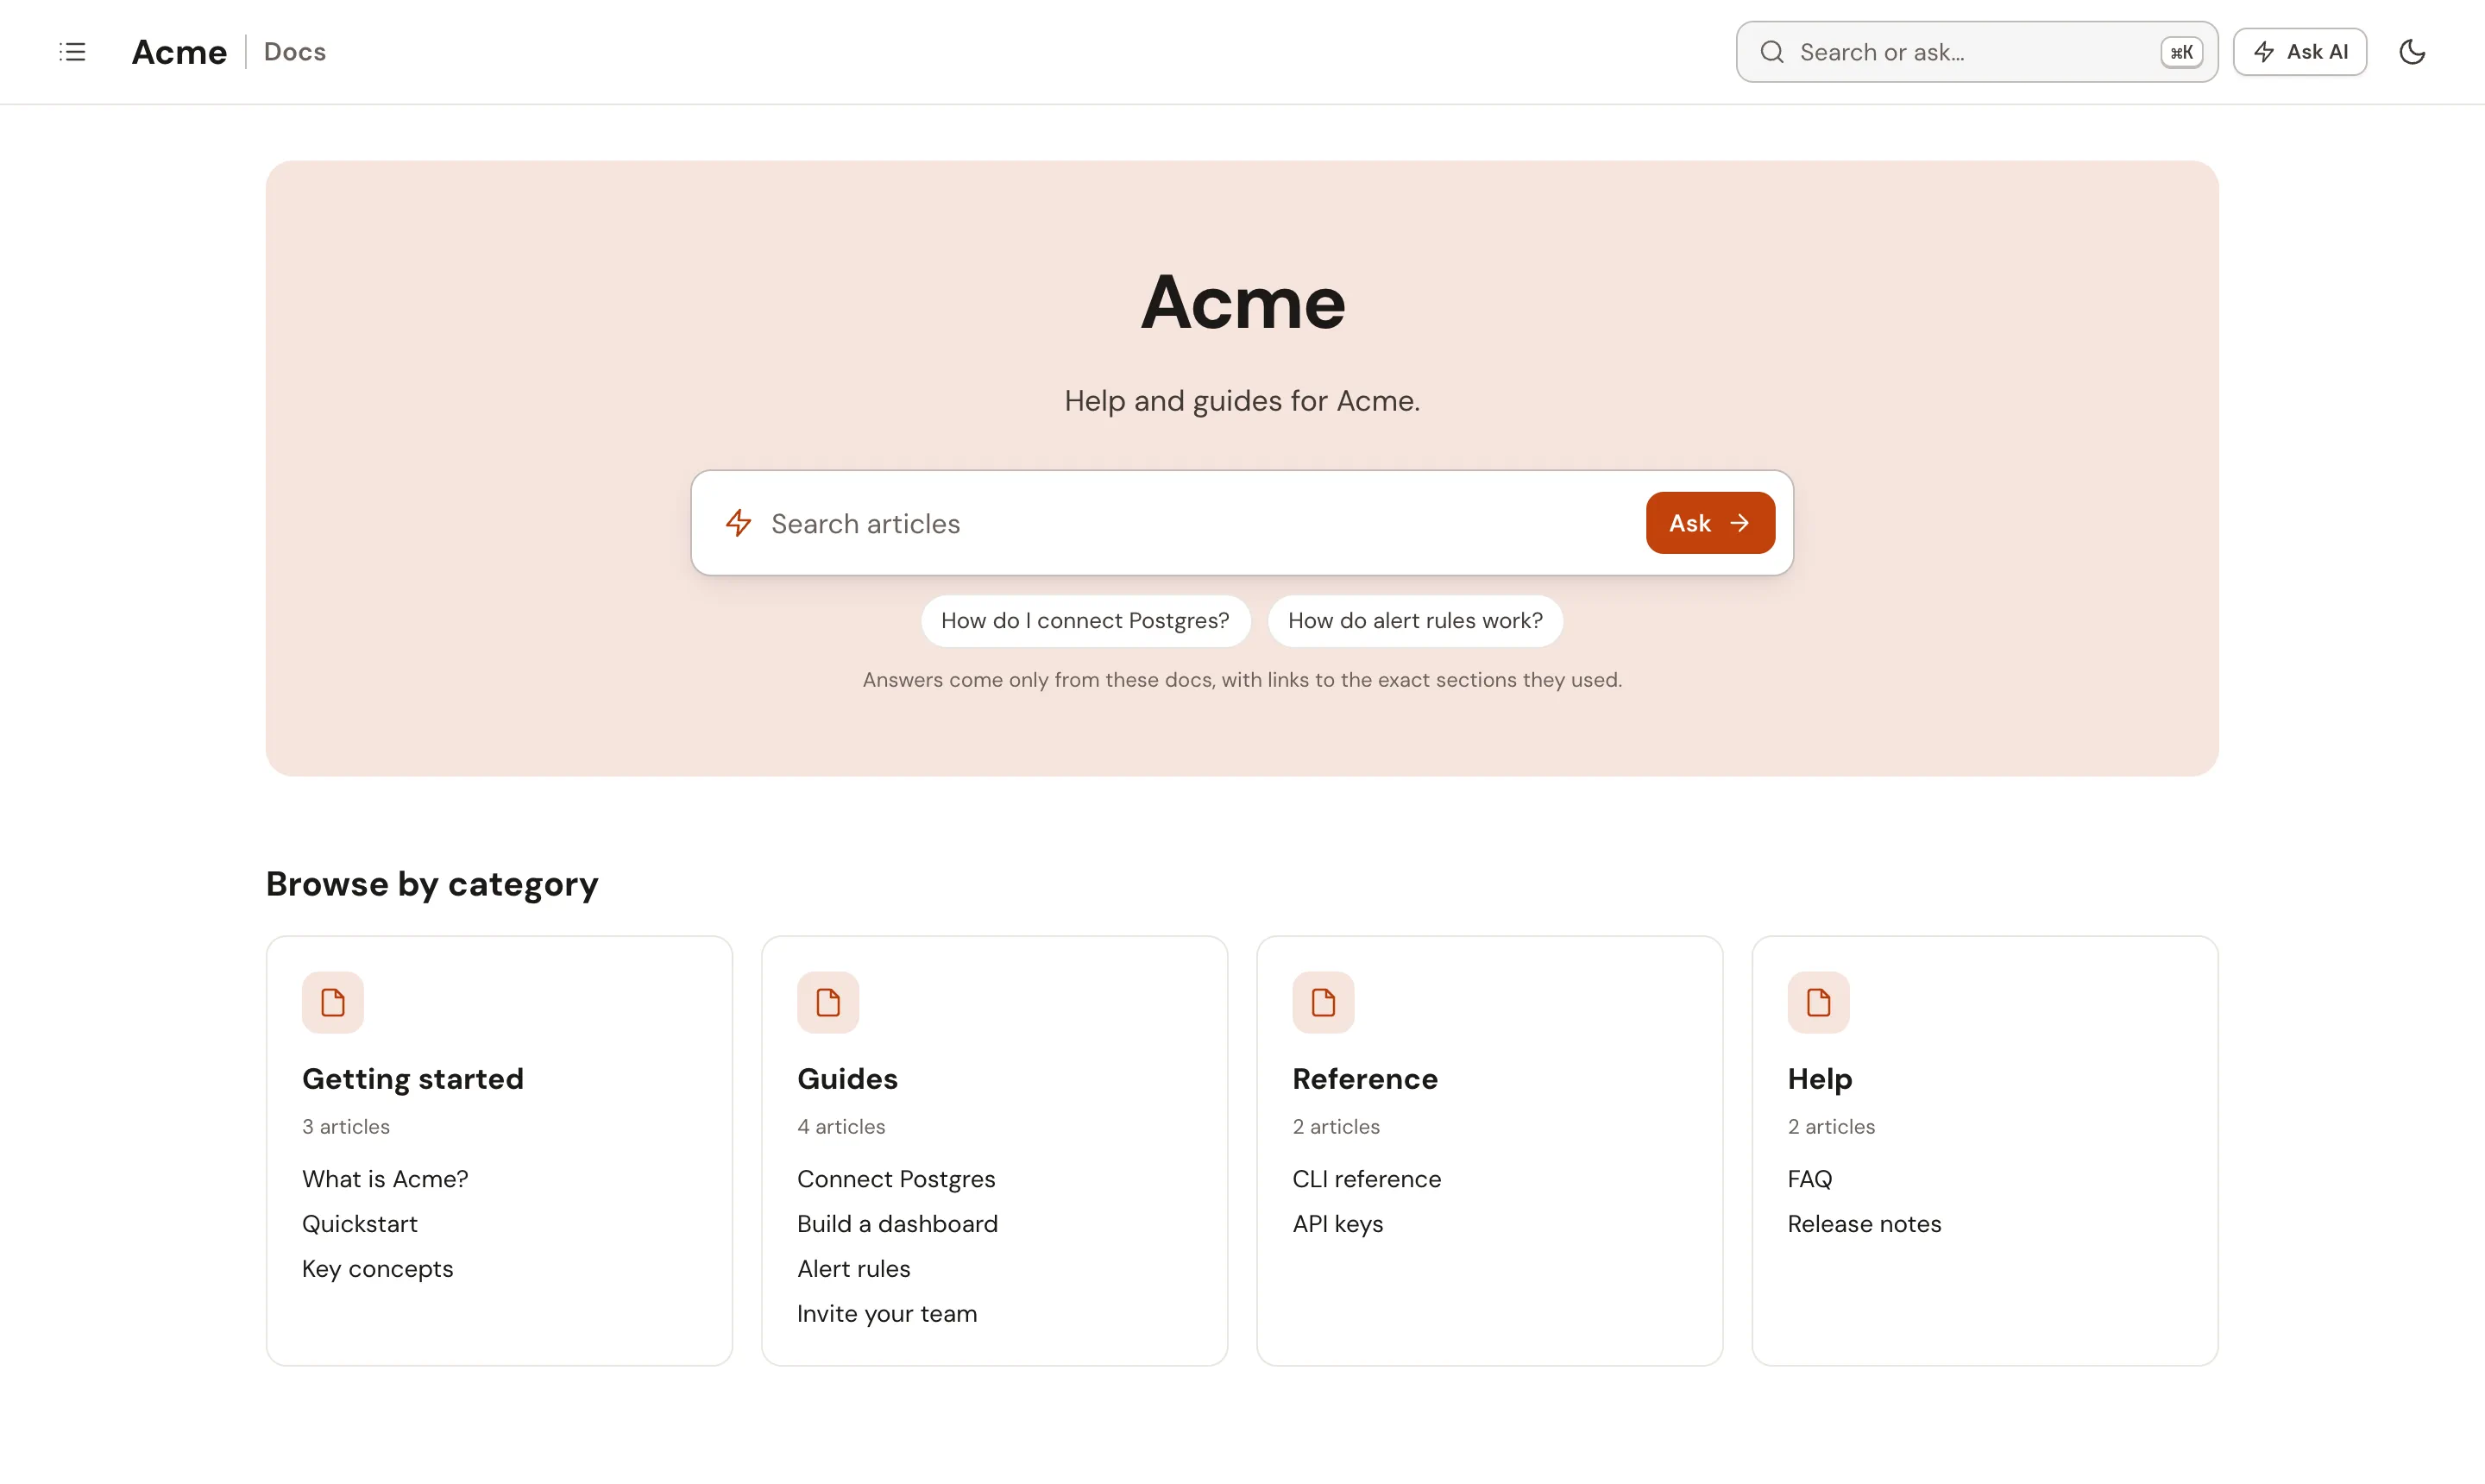The image size is (2485, 1484).
Task: Open the Docs link in header
Action: point(295,52)
